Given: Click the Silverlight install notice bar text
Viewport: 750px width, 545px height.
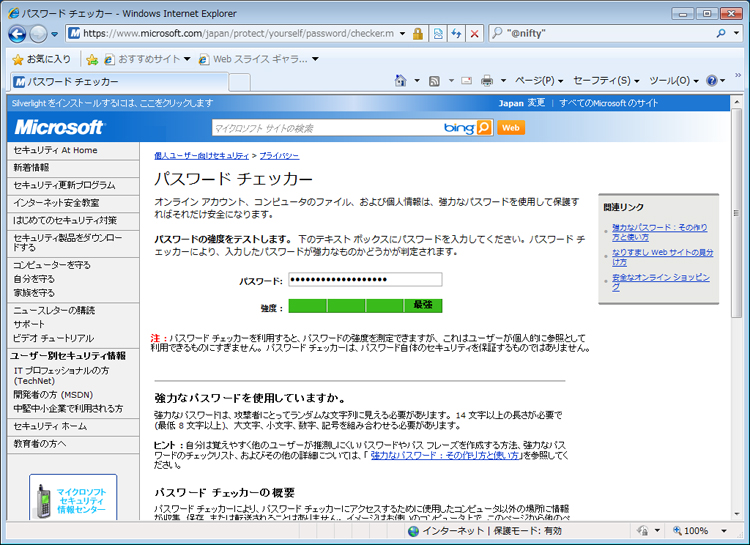Looking at the screenshot, I should (112, 103).
